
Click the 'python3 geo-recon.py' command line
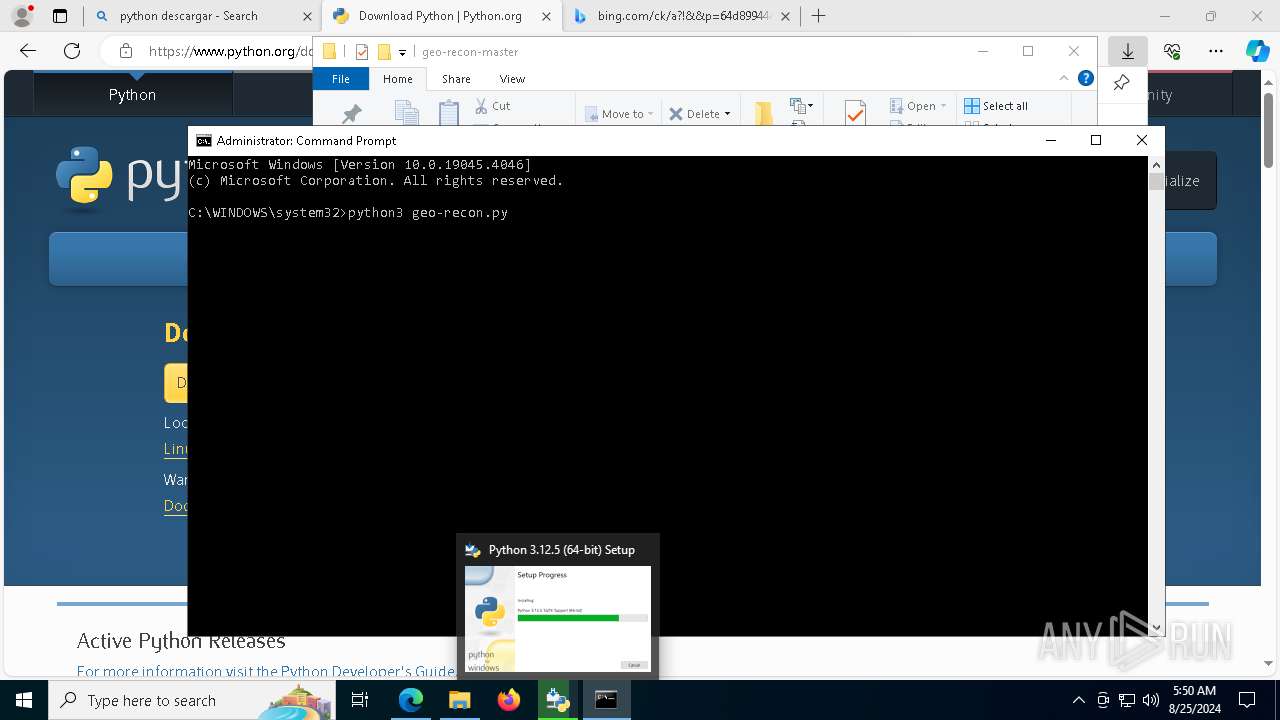pos(428,212)
